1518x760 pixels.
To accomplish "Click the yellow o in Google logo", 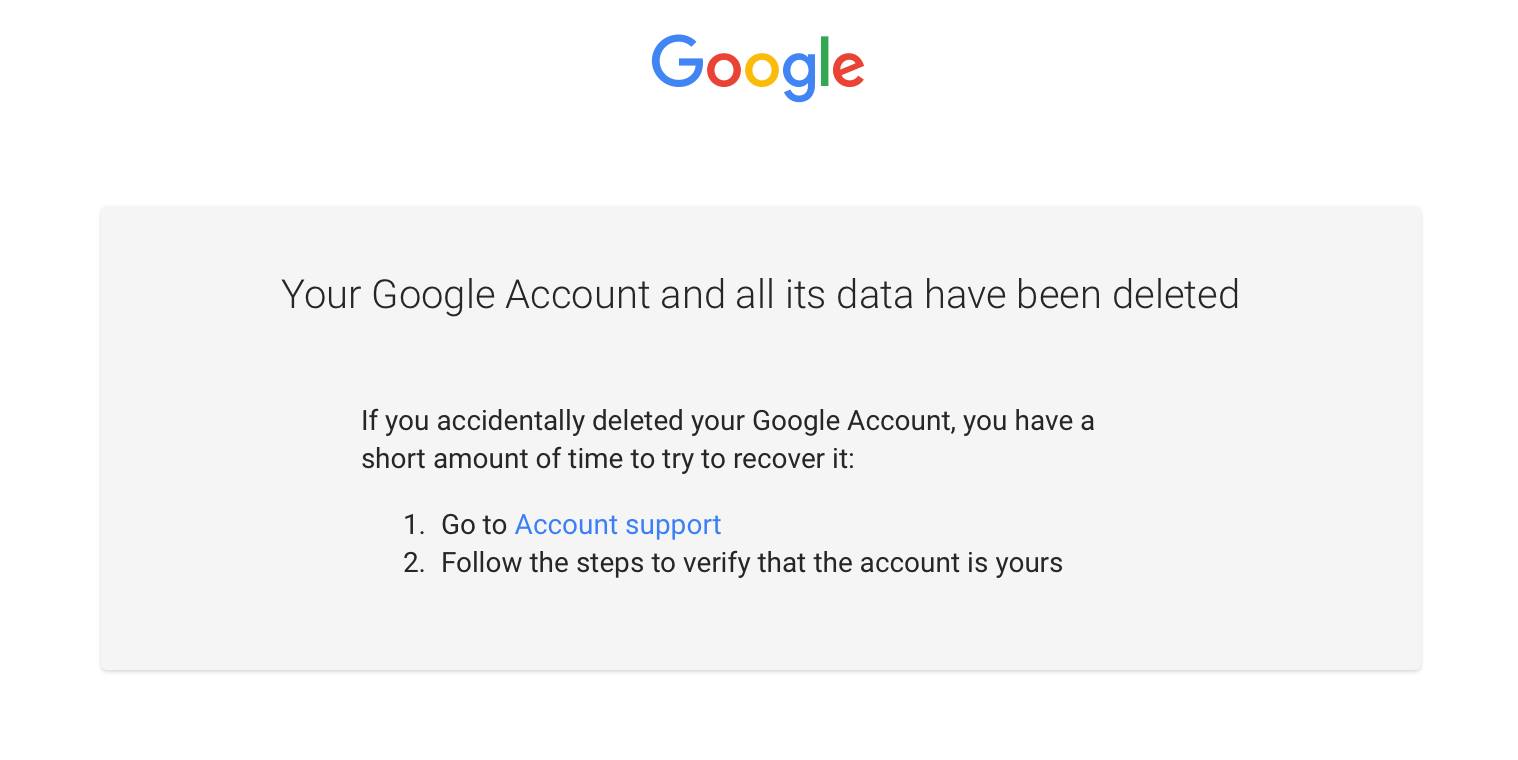I will coord(762,69).
